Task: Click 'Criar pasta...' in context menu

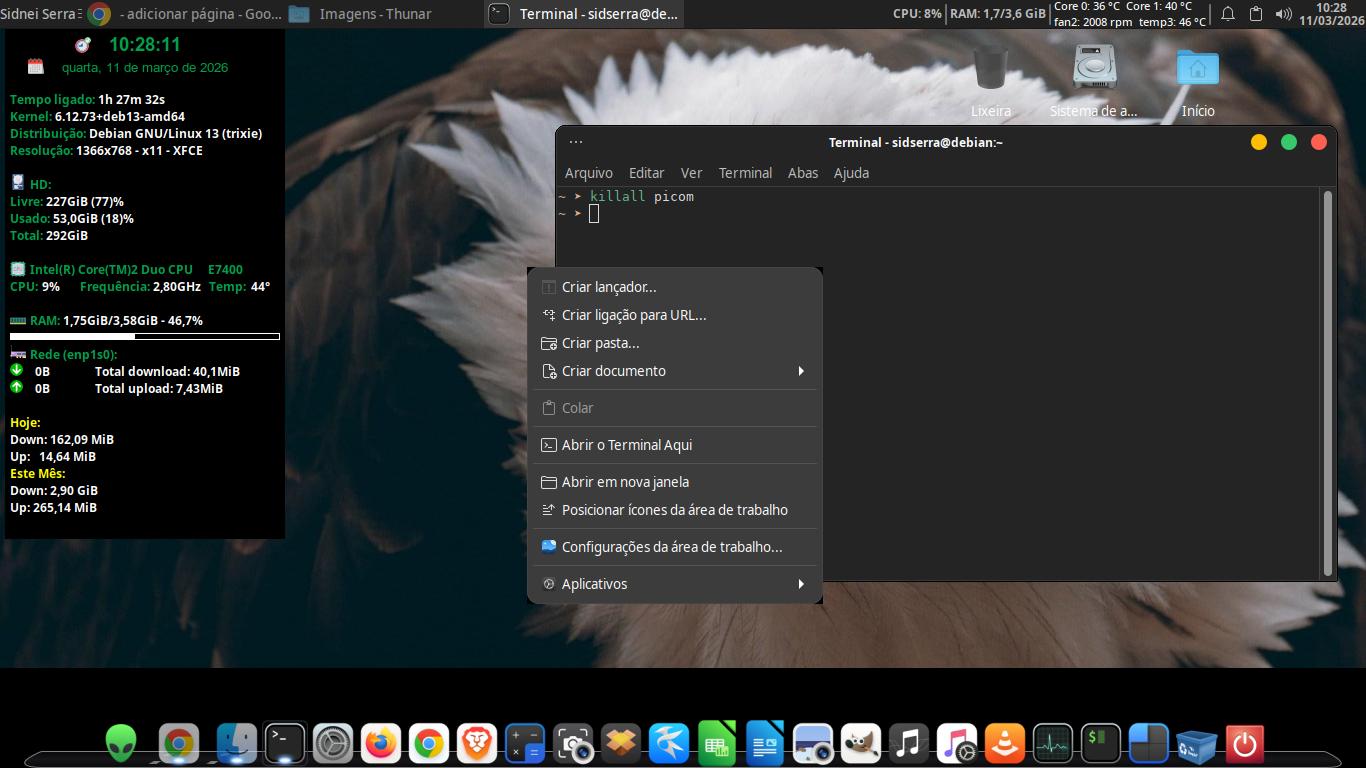Action: pyautogui.click(x=600, y=343)
